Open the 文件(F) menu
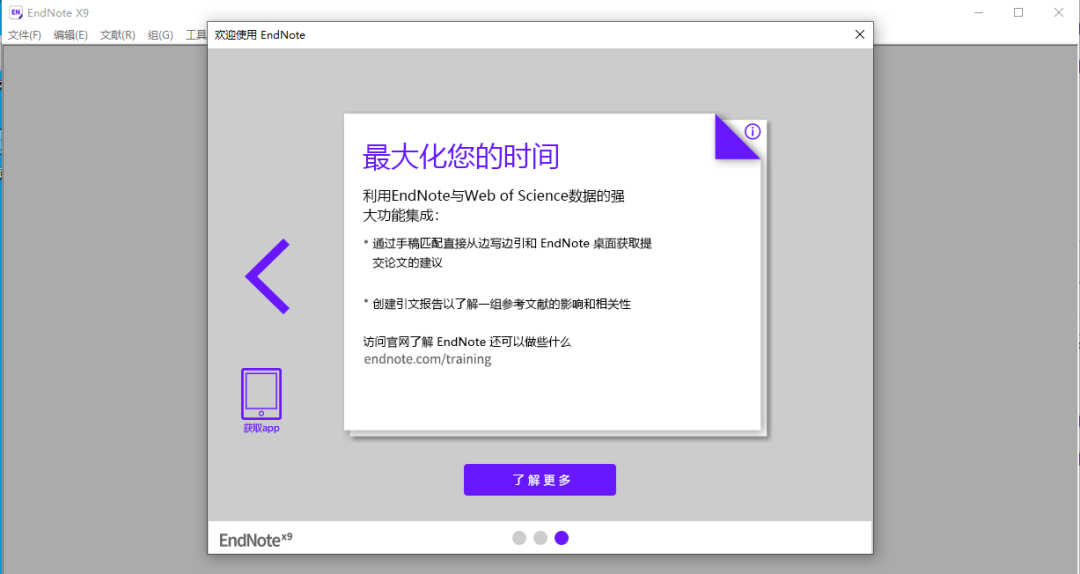 click(24, 35)
